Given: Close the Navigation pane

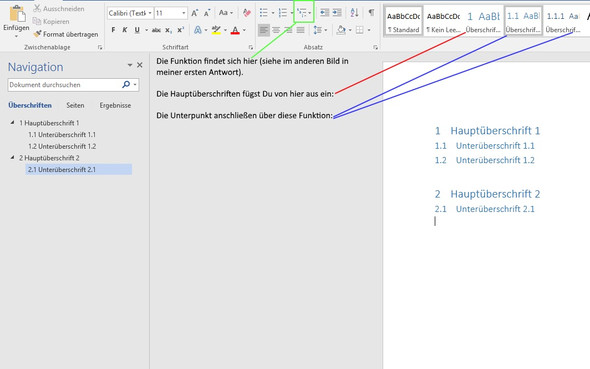Looking at the screenshot, I should click(140, 65).
